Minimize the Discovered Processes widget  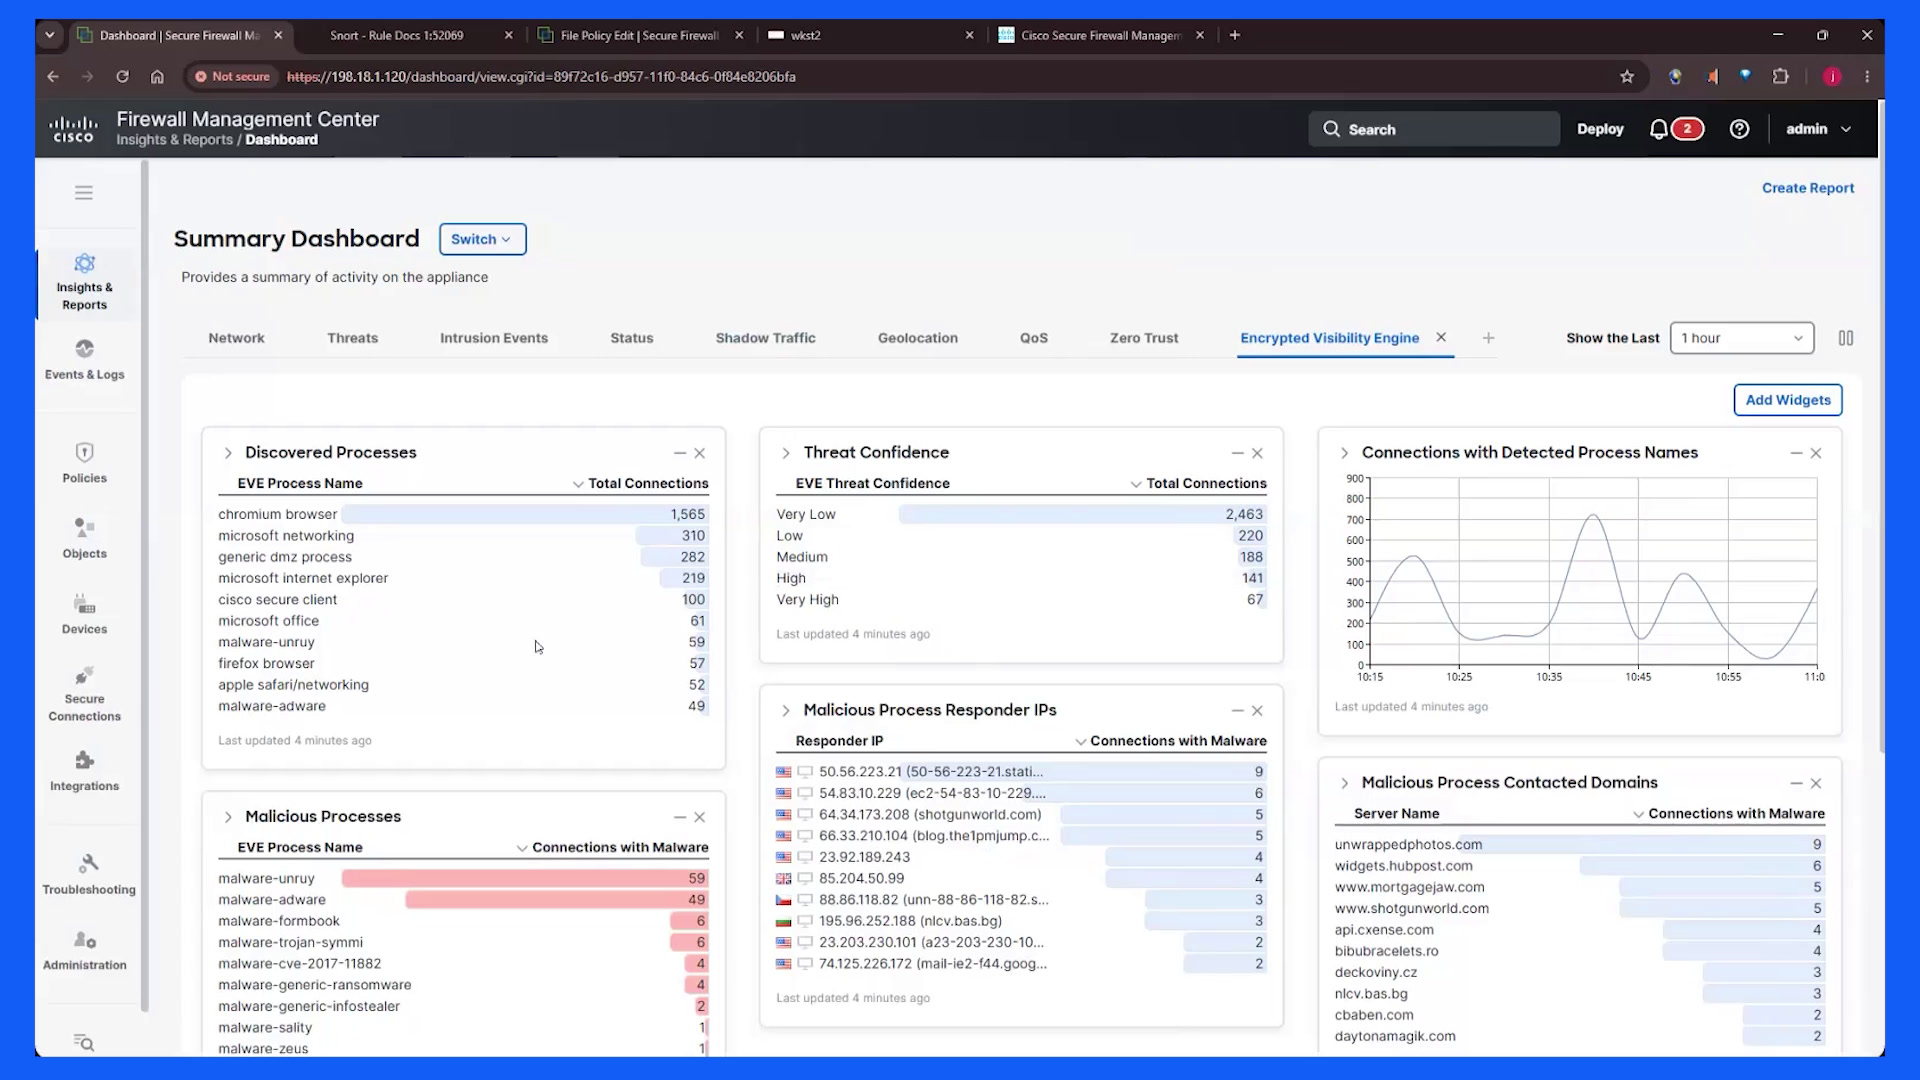tap(680, 453)
